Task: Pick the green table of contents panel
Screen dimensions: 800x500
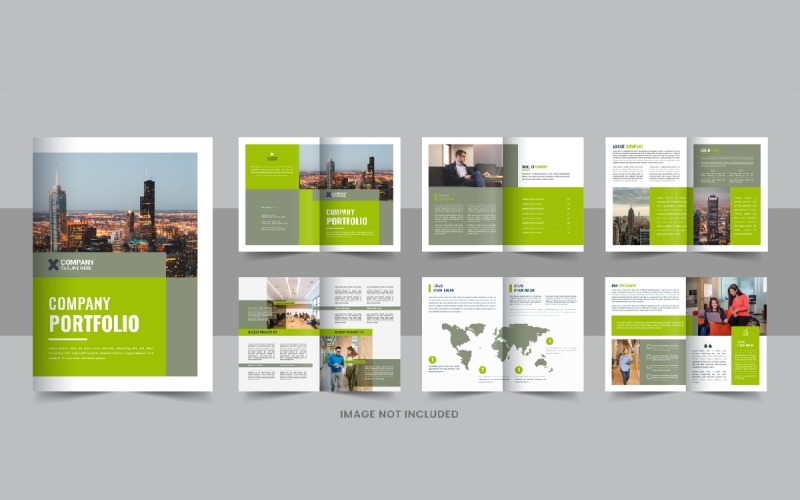Action: tap(543, 216)
